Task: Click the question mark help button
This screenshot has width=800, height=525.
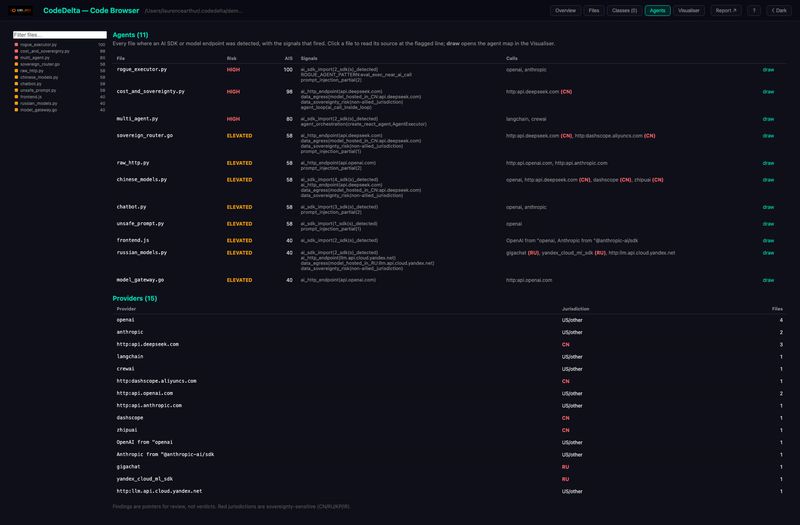Action: [754, 10]
